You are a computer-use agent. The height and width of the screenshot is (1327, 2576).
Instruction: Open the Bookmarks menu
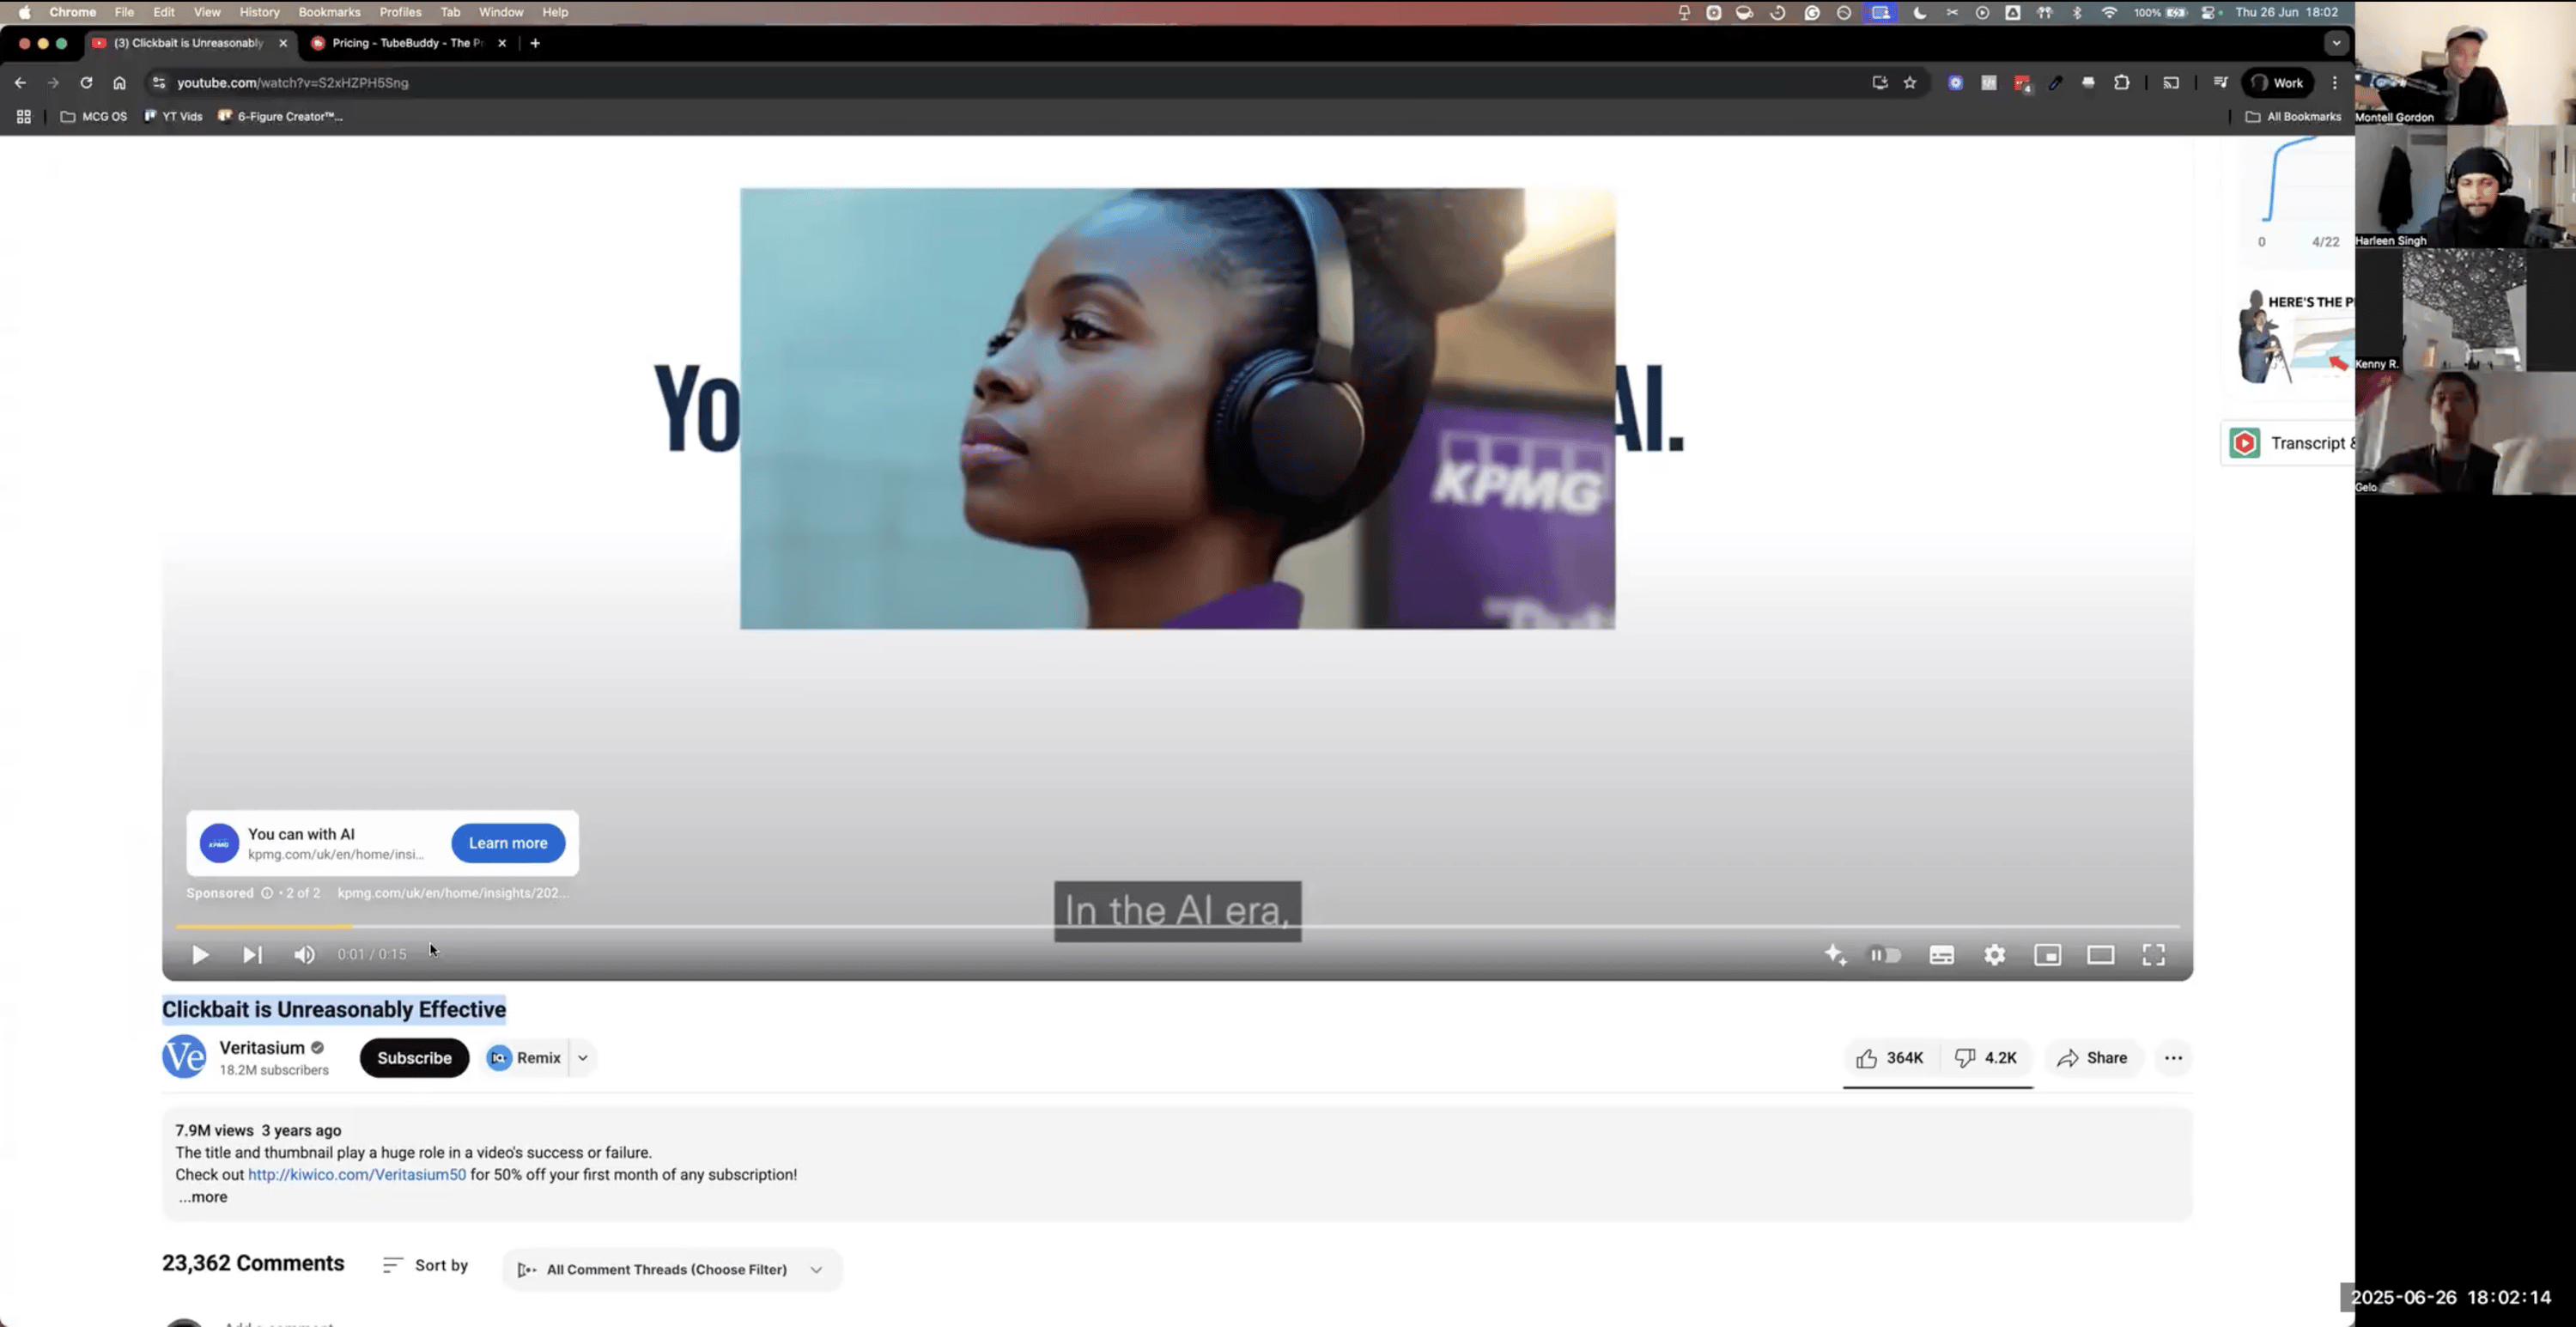[329, 12]
